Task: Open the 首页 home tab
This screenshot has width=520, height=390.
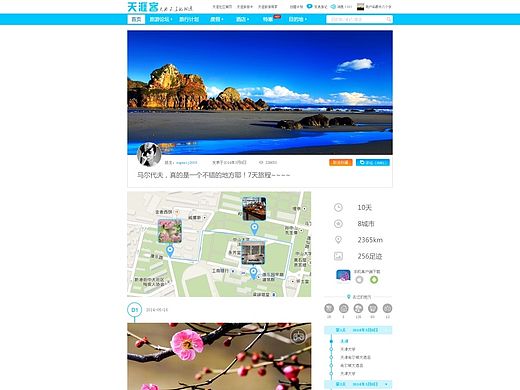Action: (x=136, y=19)
